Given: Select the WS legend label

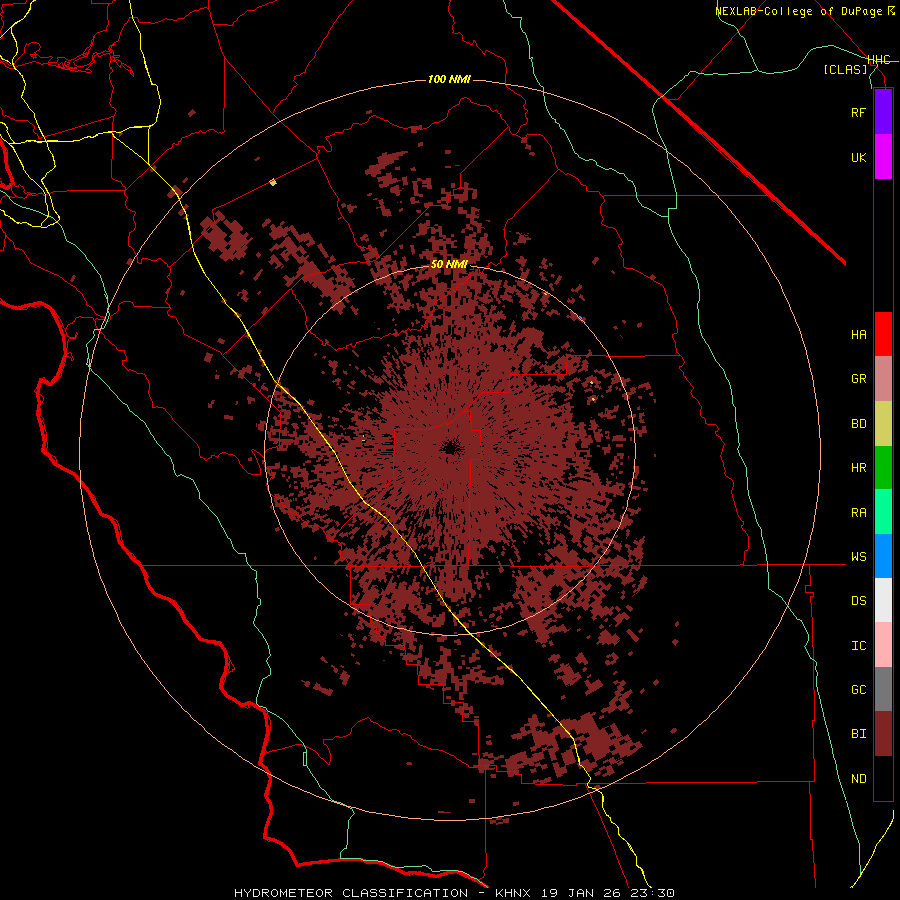Looking at the screenshot, I should coord(858,557).
